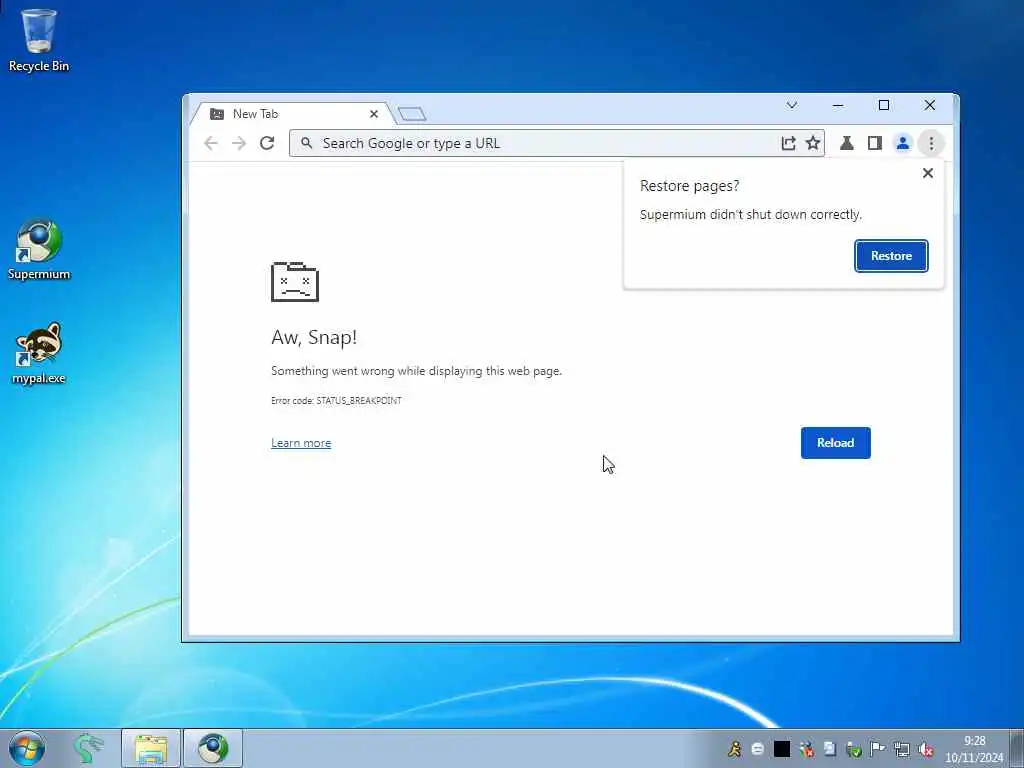
Task: Click the sad folder Aw Snap icon
Action: point(295,281)
